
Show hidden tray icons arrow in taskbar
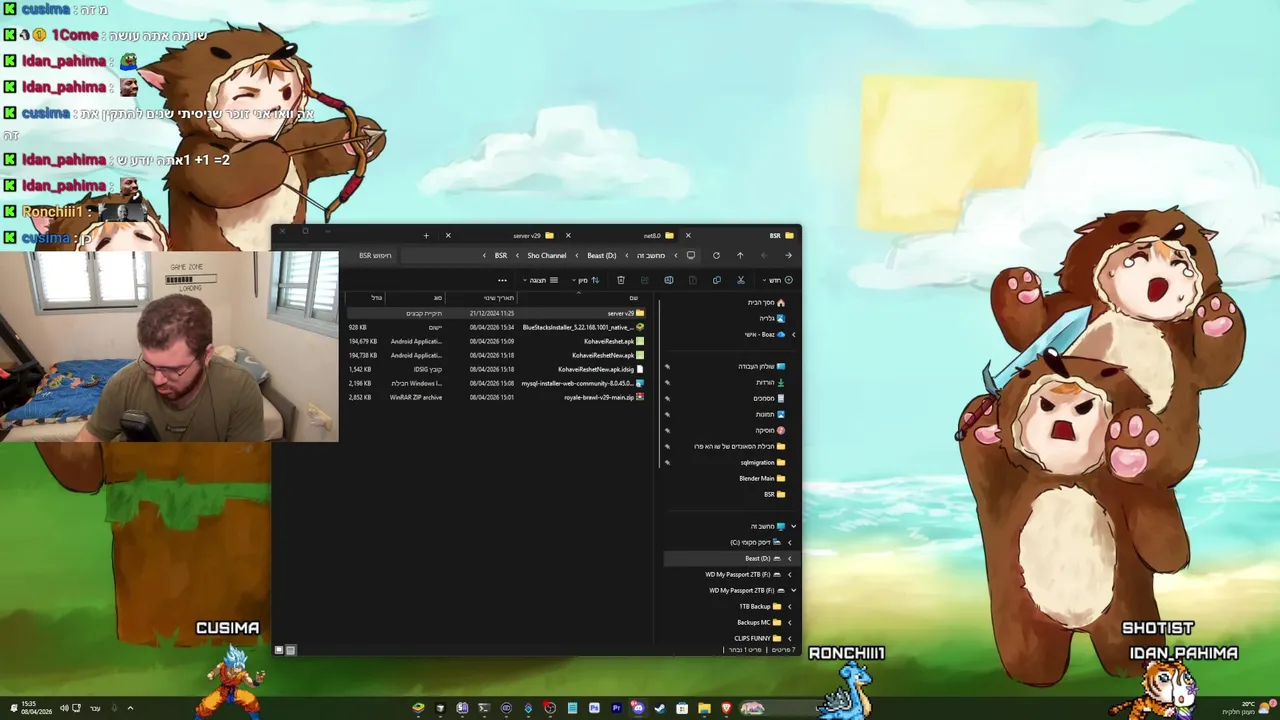pyautogui.click(x=130, y=708)
